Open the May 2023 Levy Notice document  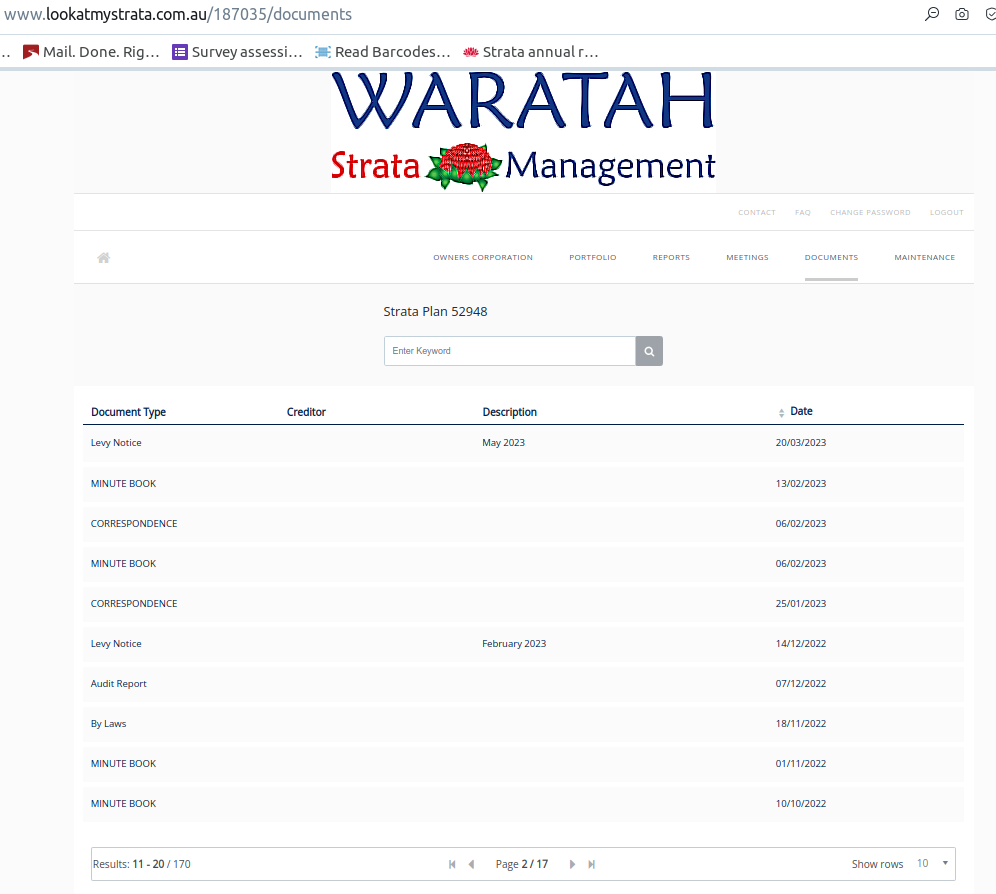116,443
